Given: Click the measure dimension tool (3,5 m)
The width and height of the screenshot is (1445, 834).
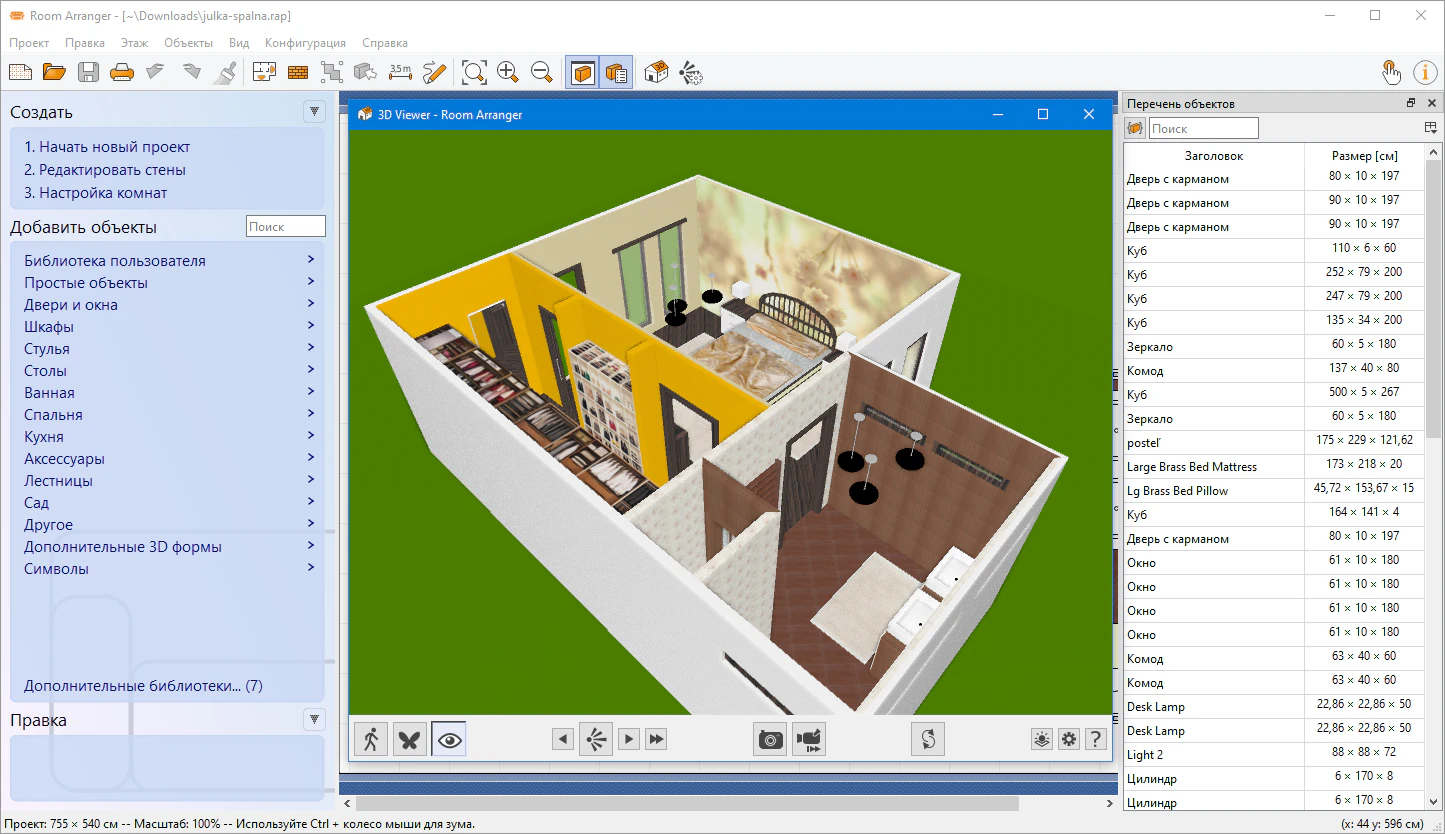Looking at the screenshot, I should (400, 72).
